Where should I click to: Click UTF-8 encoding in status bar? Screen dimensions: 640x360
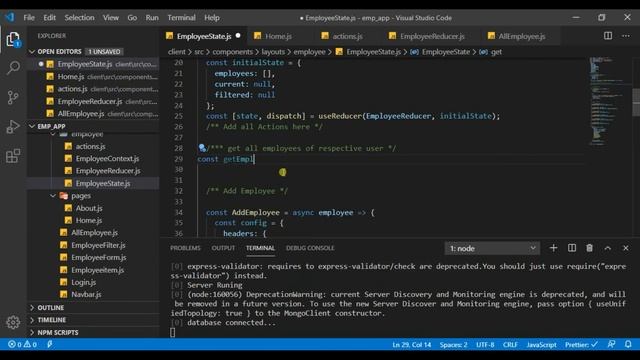(x=485, y=344)
